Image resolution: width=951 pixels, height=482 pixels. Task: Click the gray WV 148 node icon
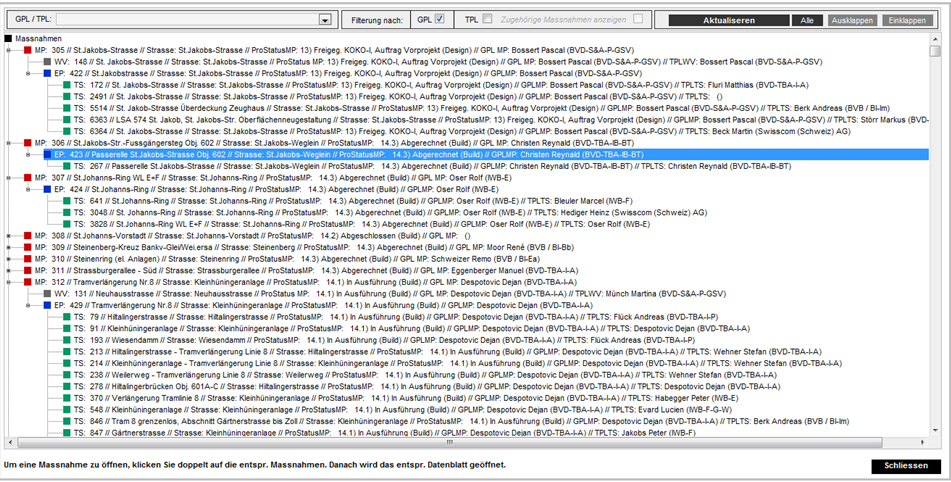point(46,61)
